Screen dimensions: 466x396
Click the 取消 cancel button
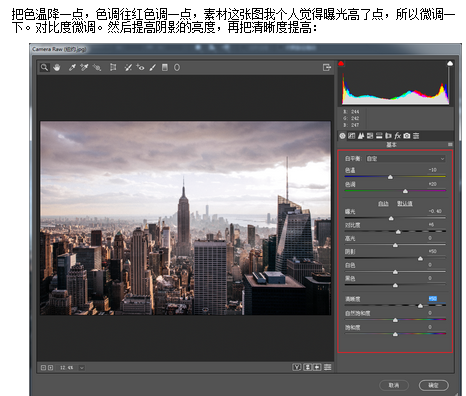(x=394, y=385)
